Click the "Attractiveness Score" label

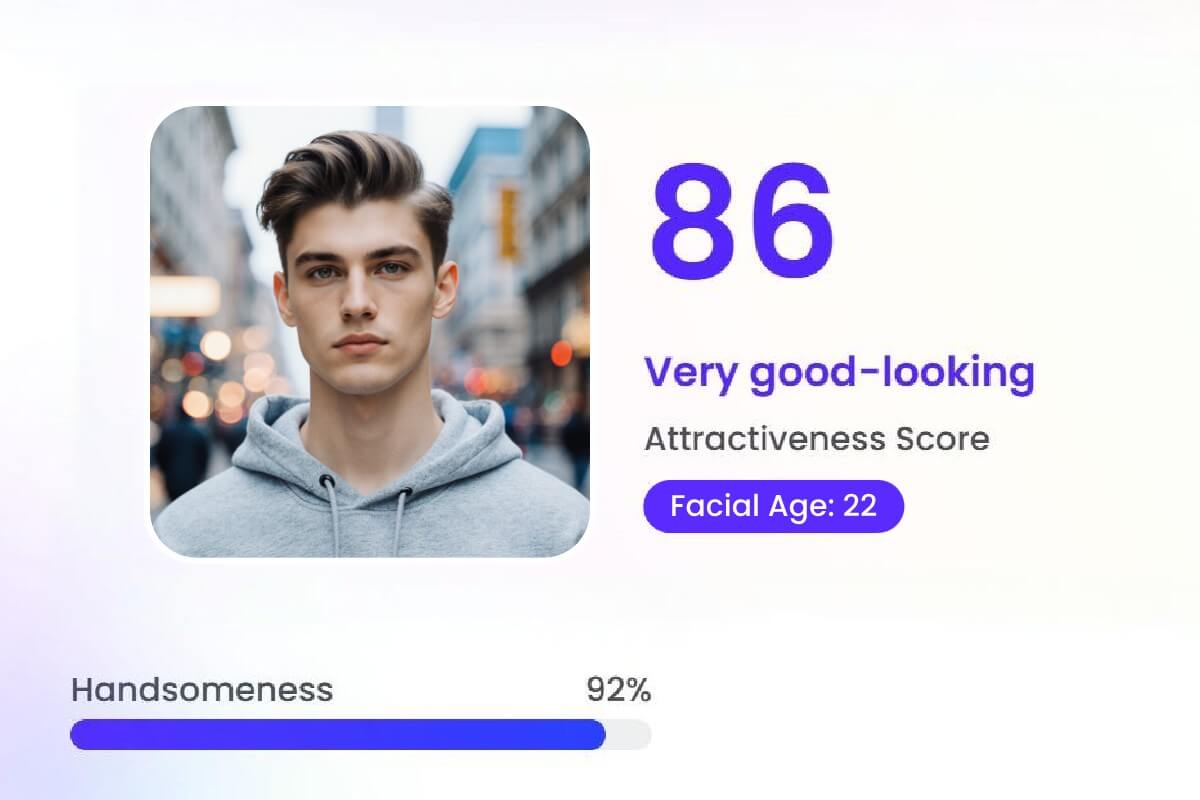pyautogui.click(x=816, y=438)
